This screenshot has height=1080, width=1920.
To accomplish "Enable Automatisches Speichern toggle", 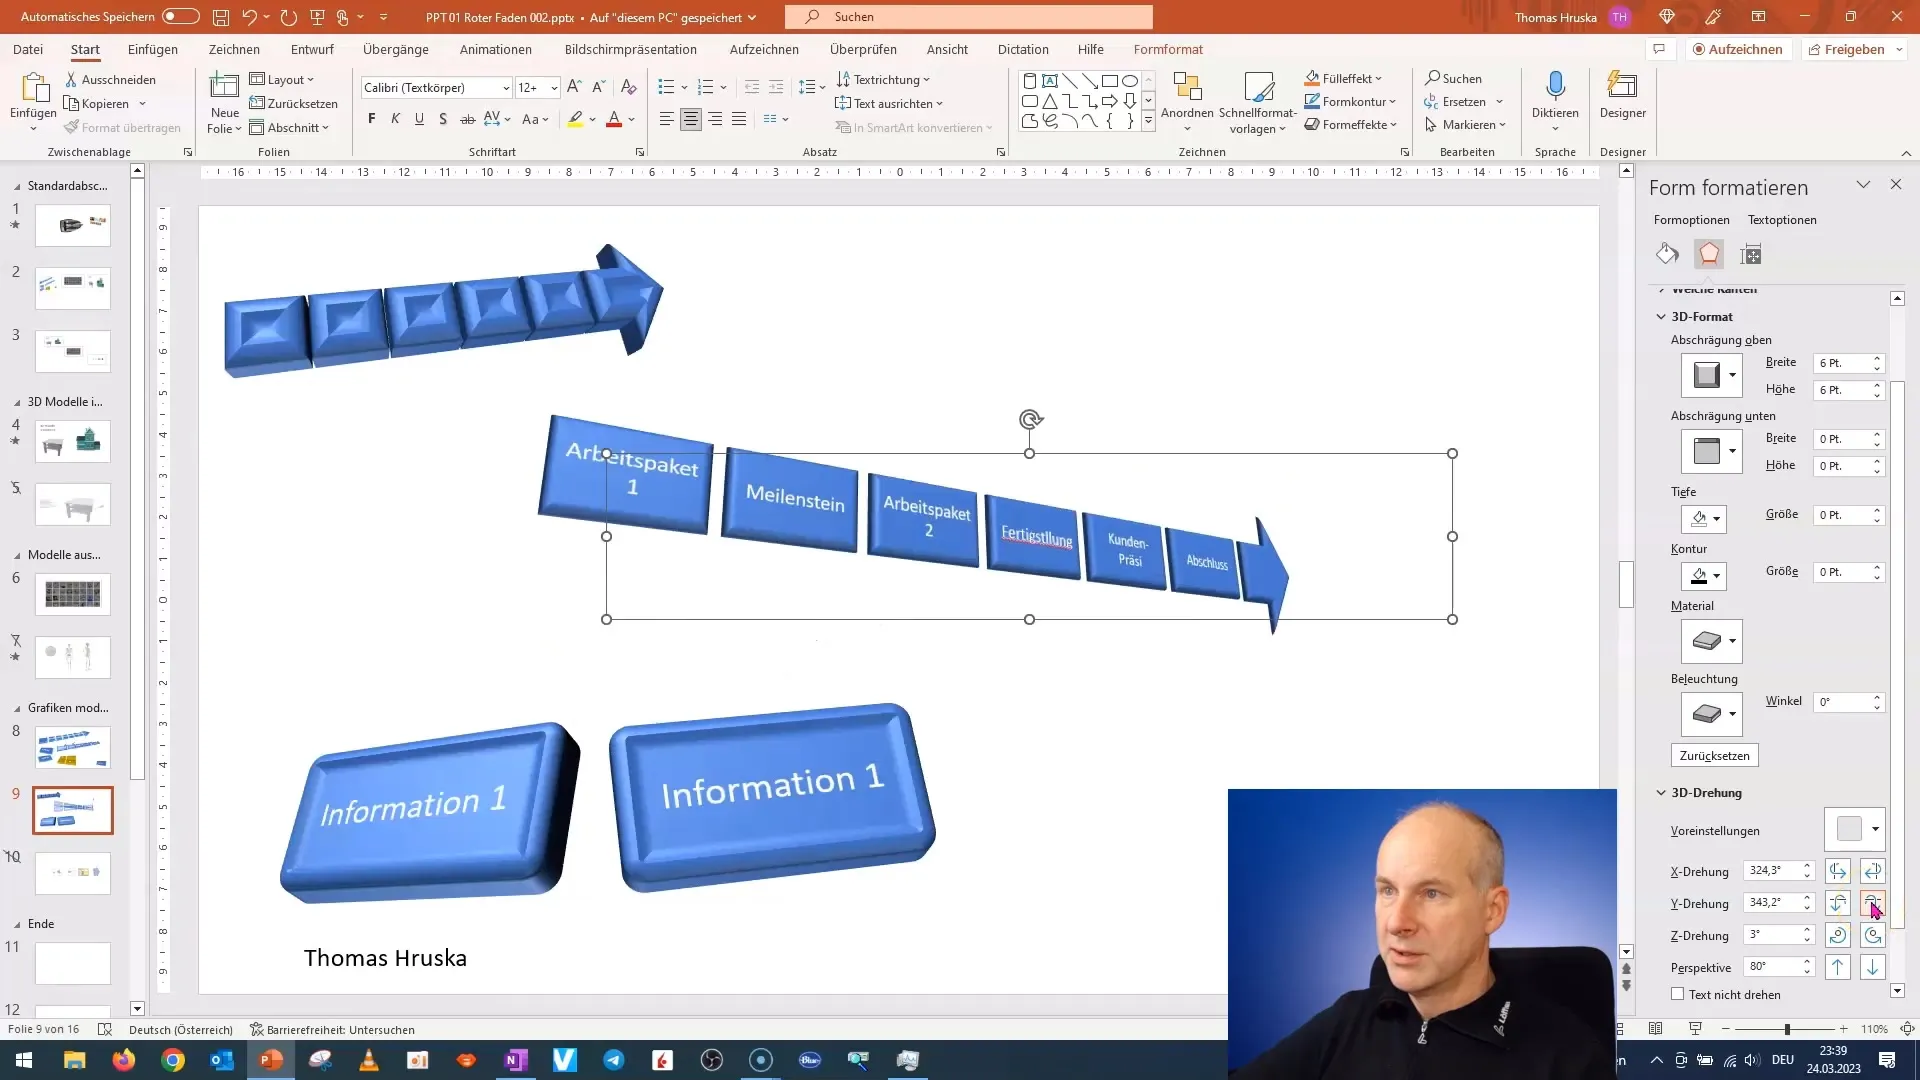I will pos(179,16).
